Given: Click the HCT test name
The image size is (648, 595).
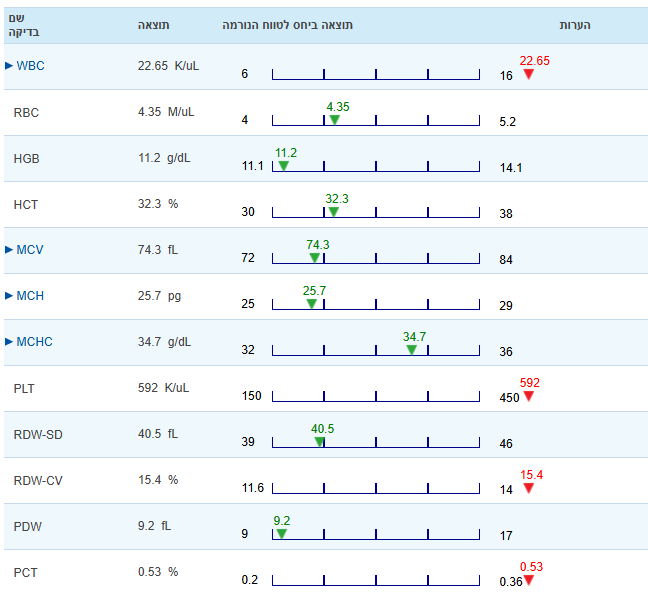Looking at the screenshot, I should (26, 205).
